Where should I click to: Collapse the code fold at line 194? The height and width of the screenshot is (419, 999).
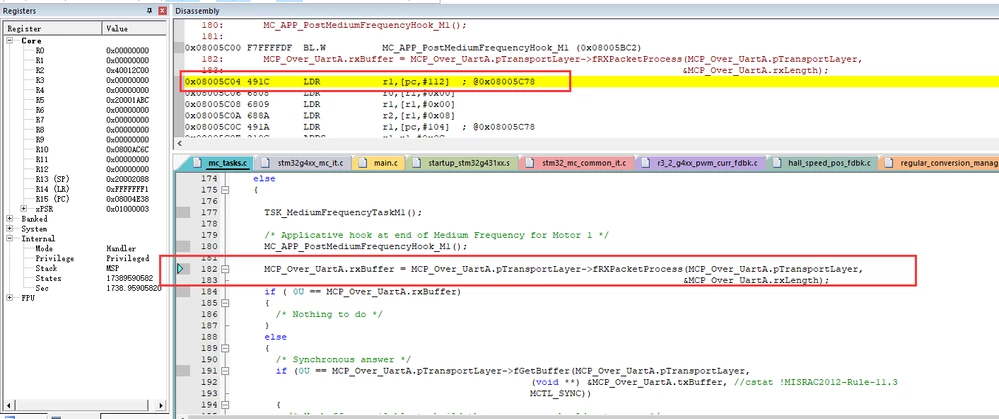[225, 405]
